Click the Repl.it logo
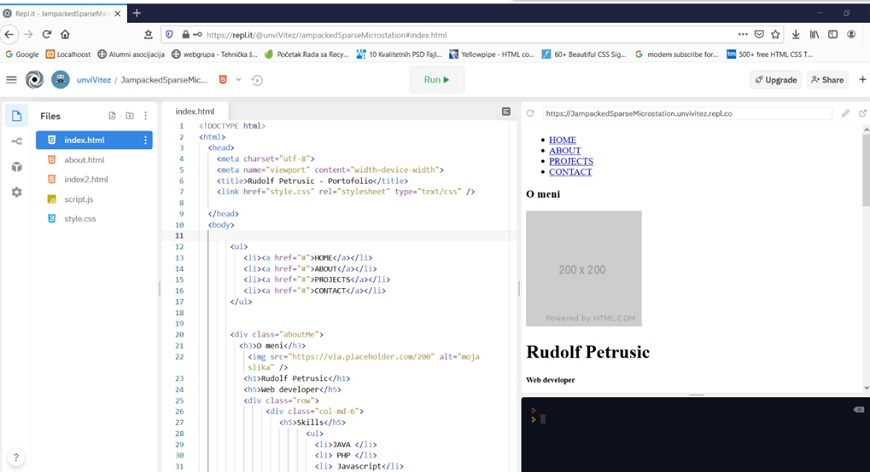 click(34, 80)
